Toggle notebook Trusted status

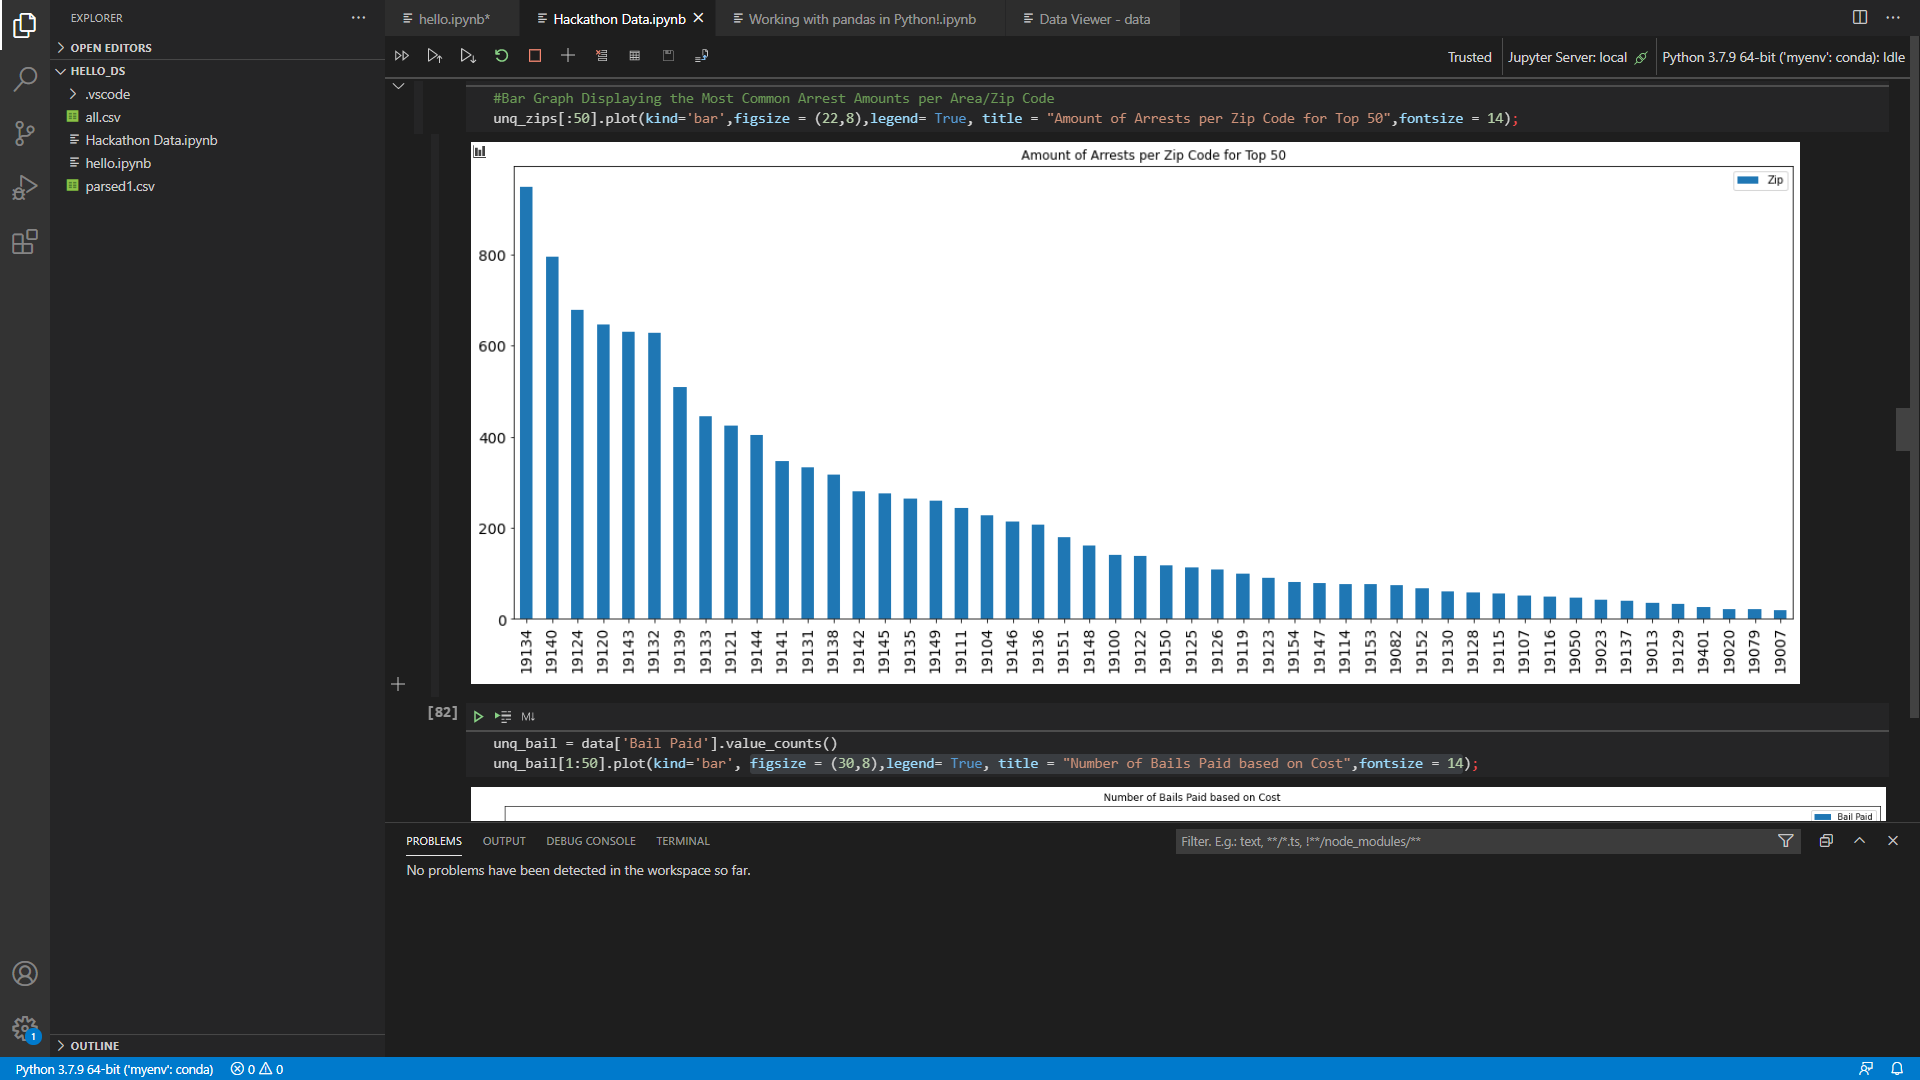pos(1469,57)
